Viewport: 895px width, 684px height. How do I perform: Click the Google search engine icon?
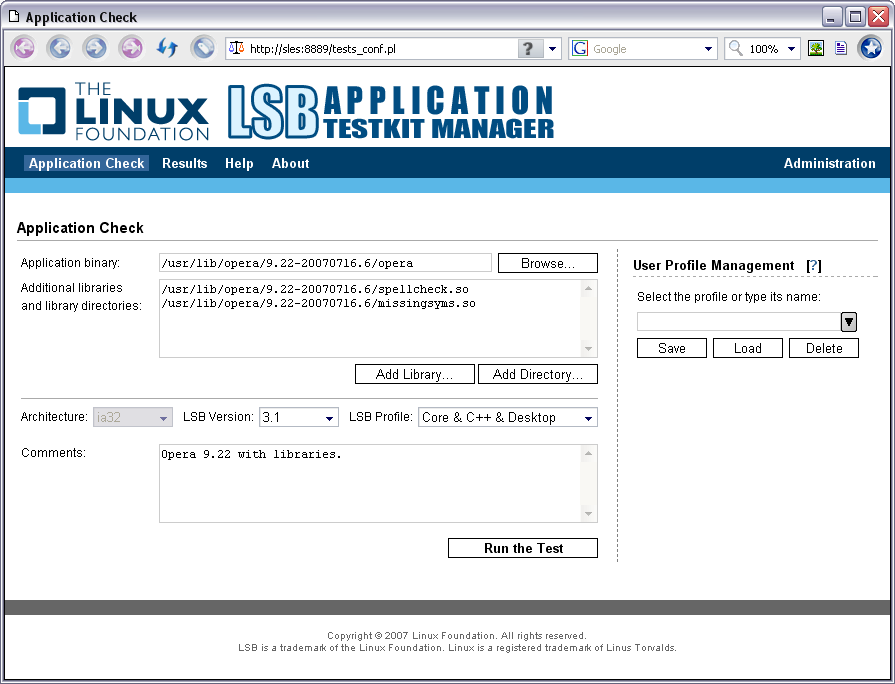580,49
